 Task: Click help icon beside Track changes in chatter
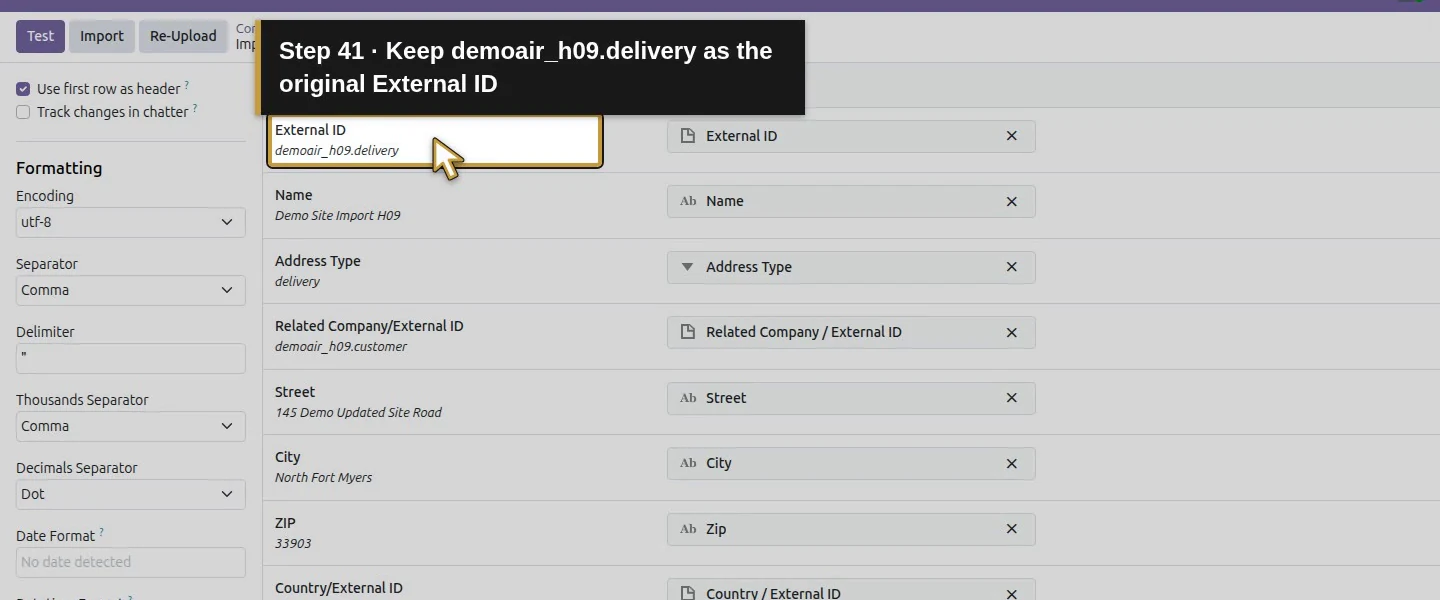195,109
